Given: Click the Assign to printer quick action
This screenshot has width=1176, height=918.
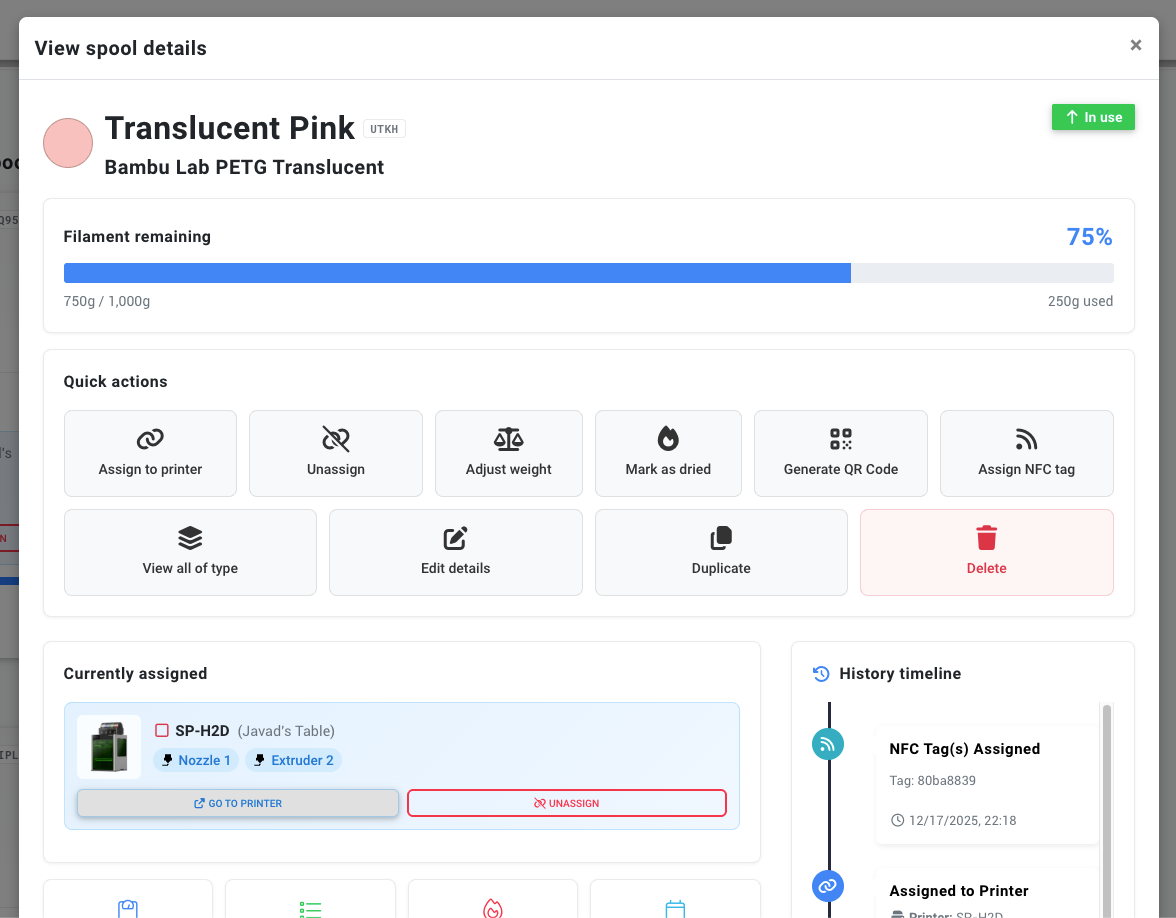Looking at the screenshot, I should [150, 453].
